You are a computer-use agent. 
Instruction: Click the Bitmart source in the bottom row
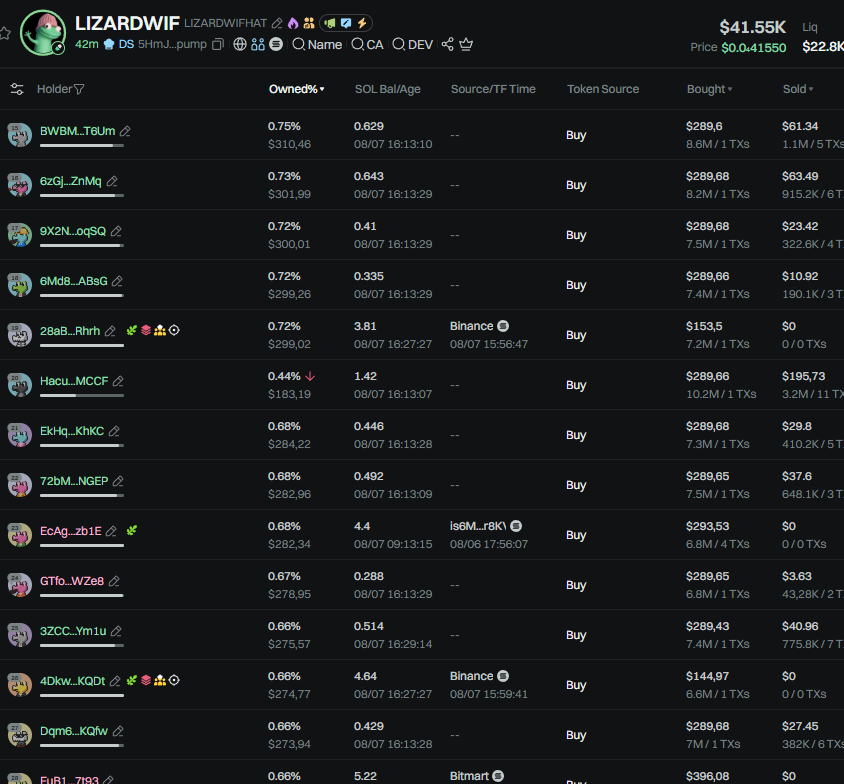(x=476, y=776)
